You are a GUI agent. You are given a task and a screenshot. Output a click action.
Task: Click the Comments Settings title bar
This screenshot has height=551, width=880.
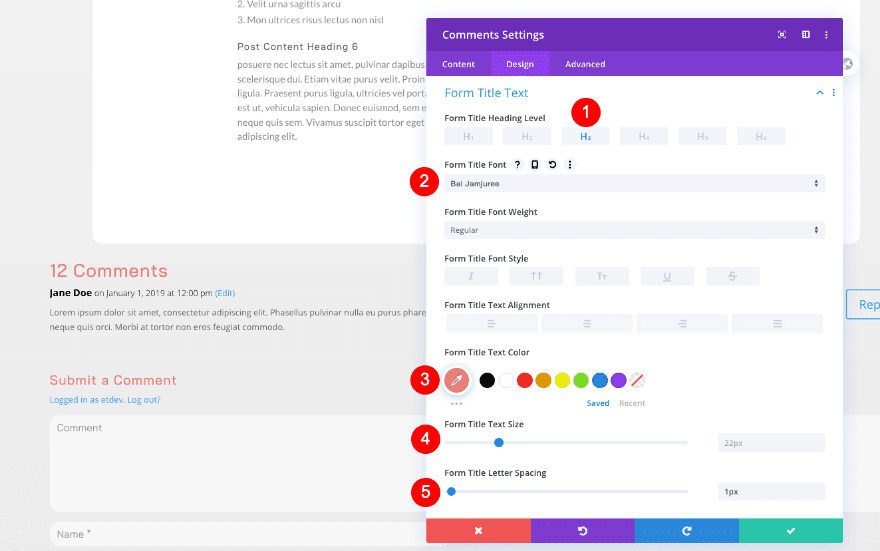[x=634, y=35]
